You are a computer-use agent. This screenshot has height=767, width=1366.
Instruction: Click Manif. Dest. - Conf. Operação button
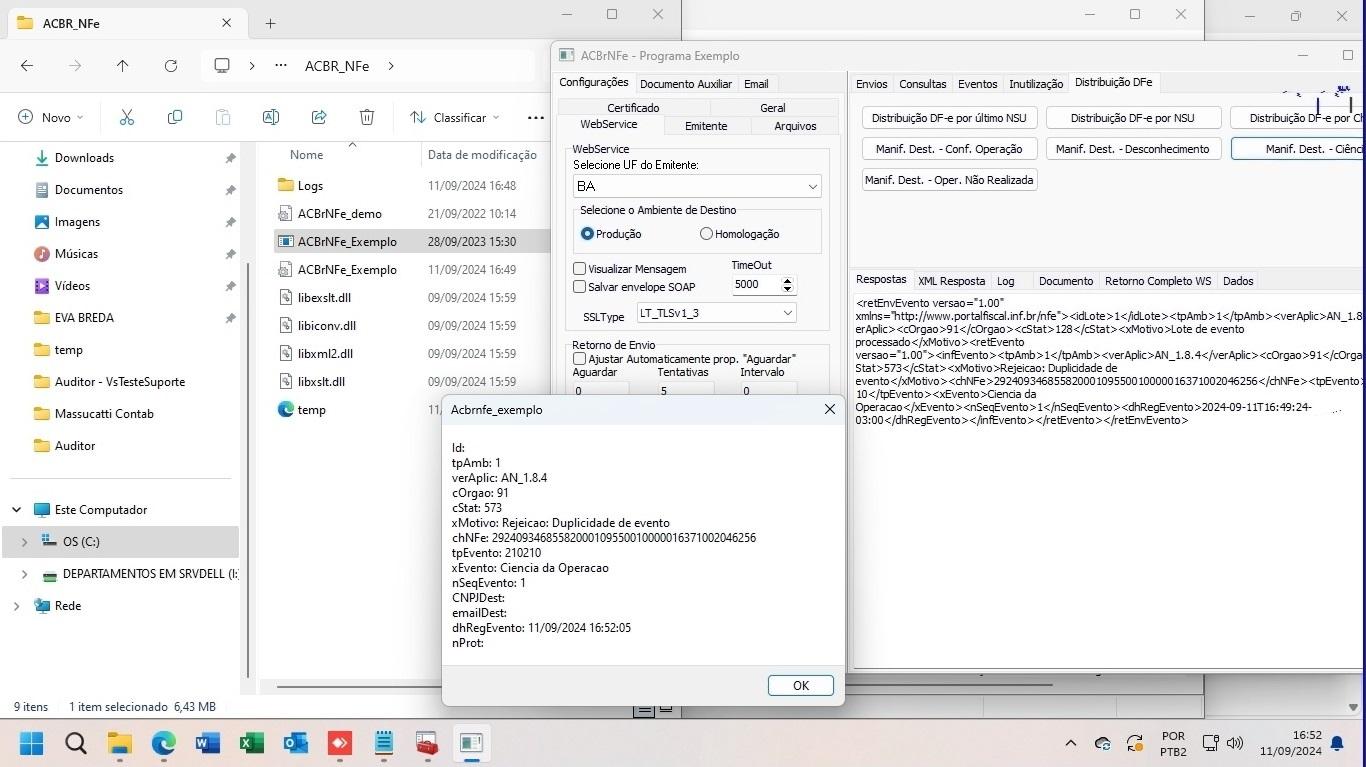pyautogui.click(x=950, y=149)
